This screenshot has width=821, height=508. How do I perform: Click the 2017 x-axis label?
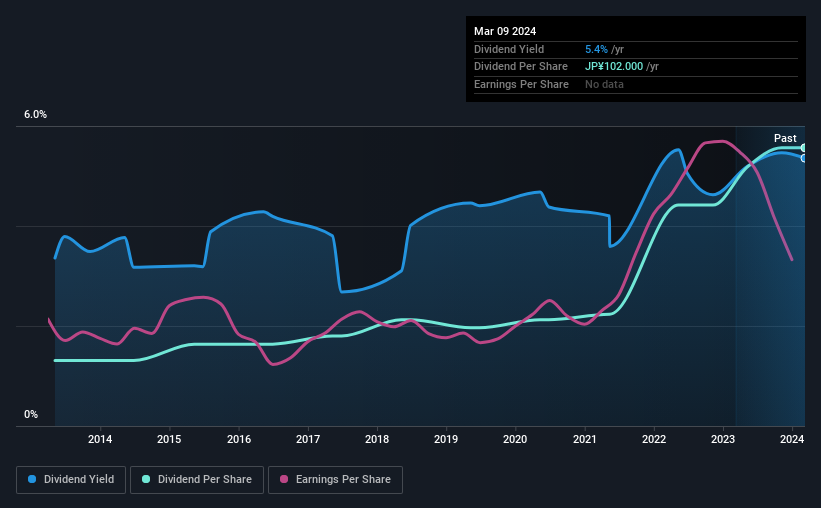(x=308, y=439)
